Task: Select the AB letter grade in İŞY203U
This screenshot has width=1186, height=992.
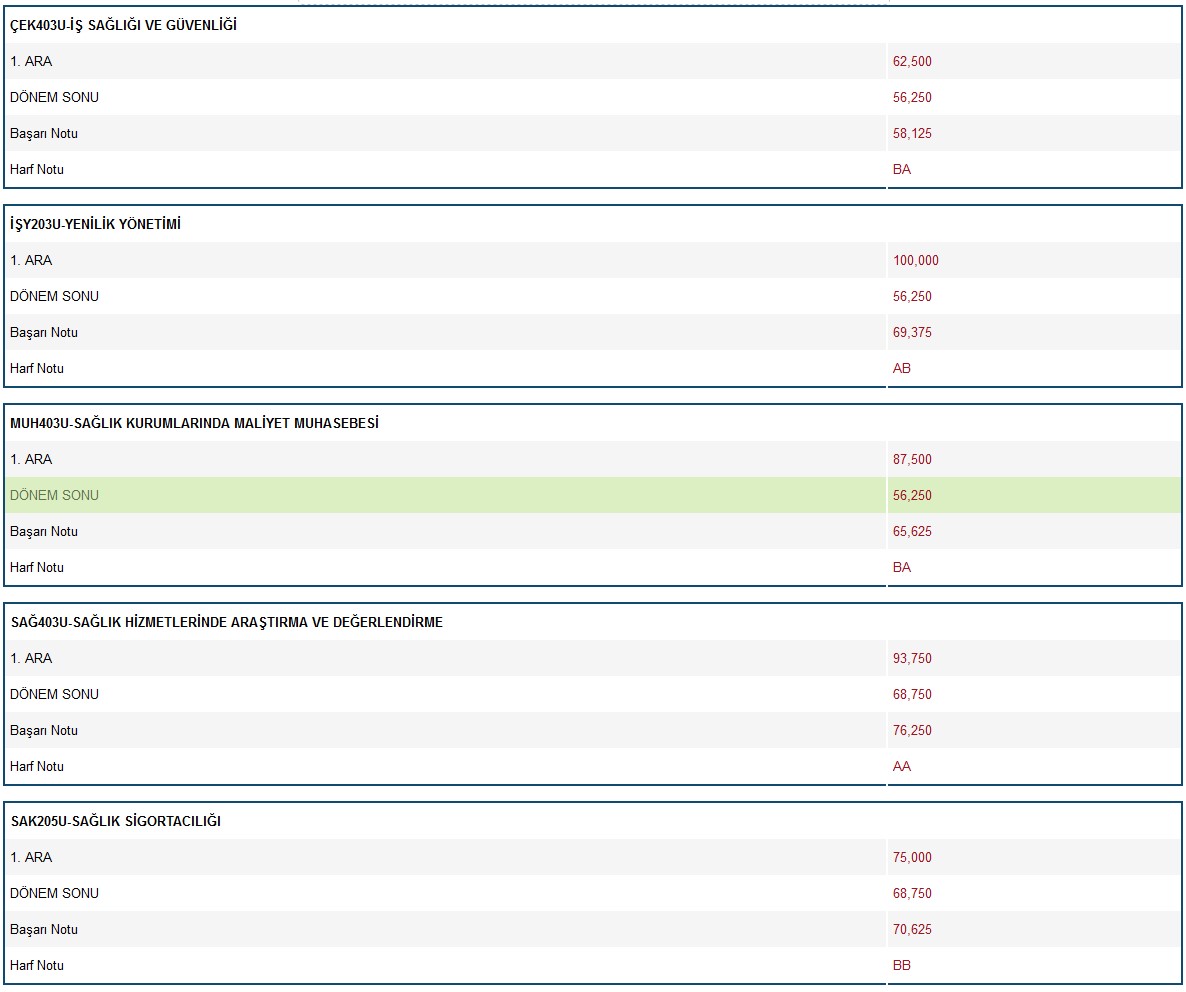Action: (x=902, y=368)
